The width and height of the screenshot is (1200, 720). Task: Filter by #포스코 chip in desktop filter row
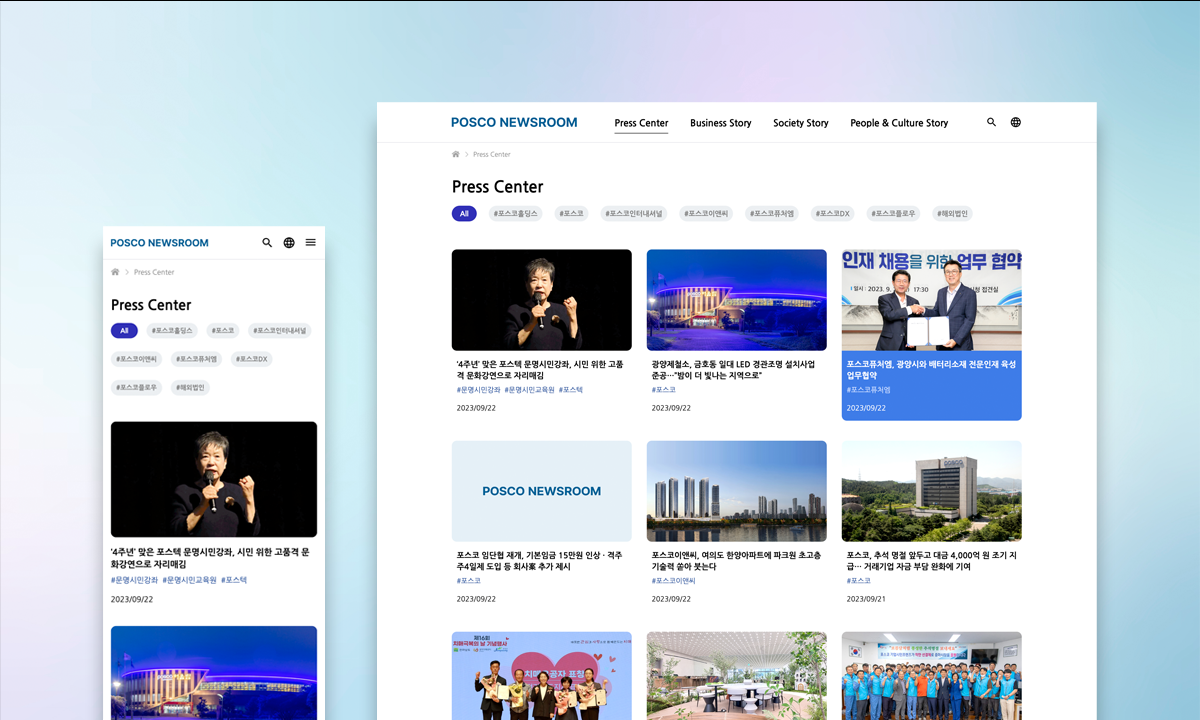(x=572, y=214)
